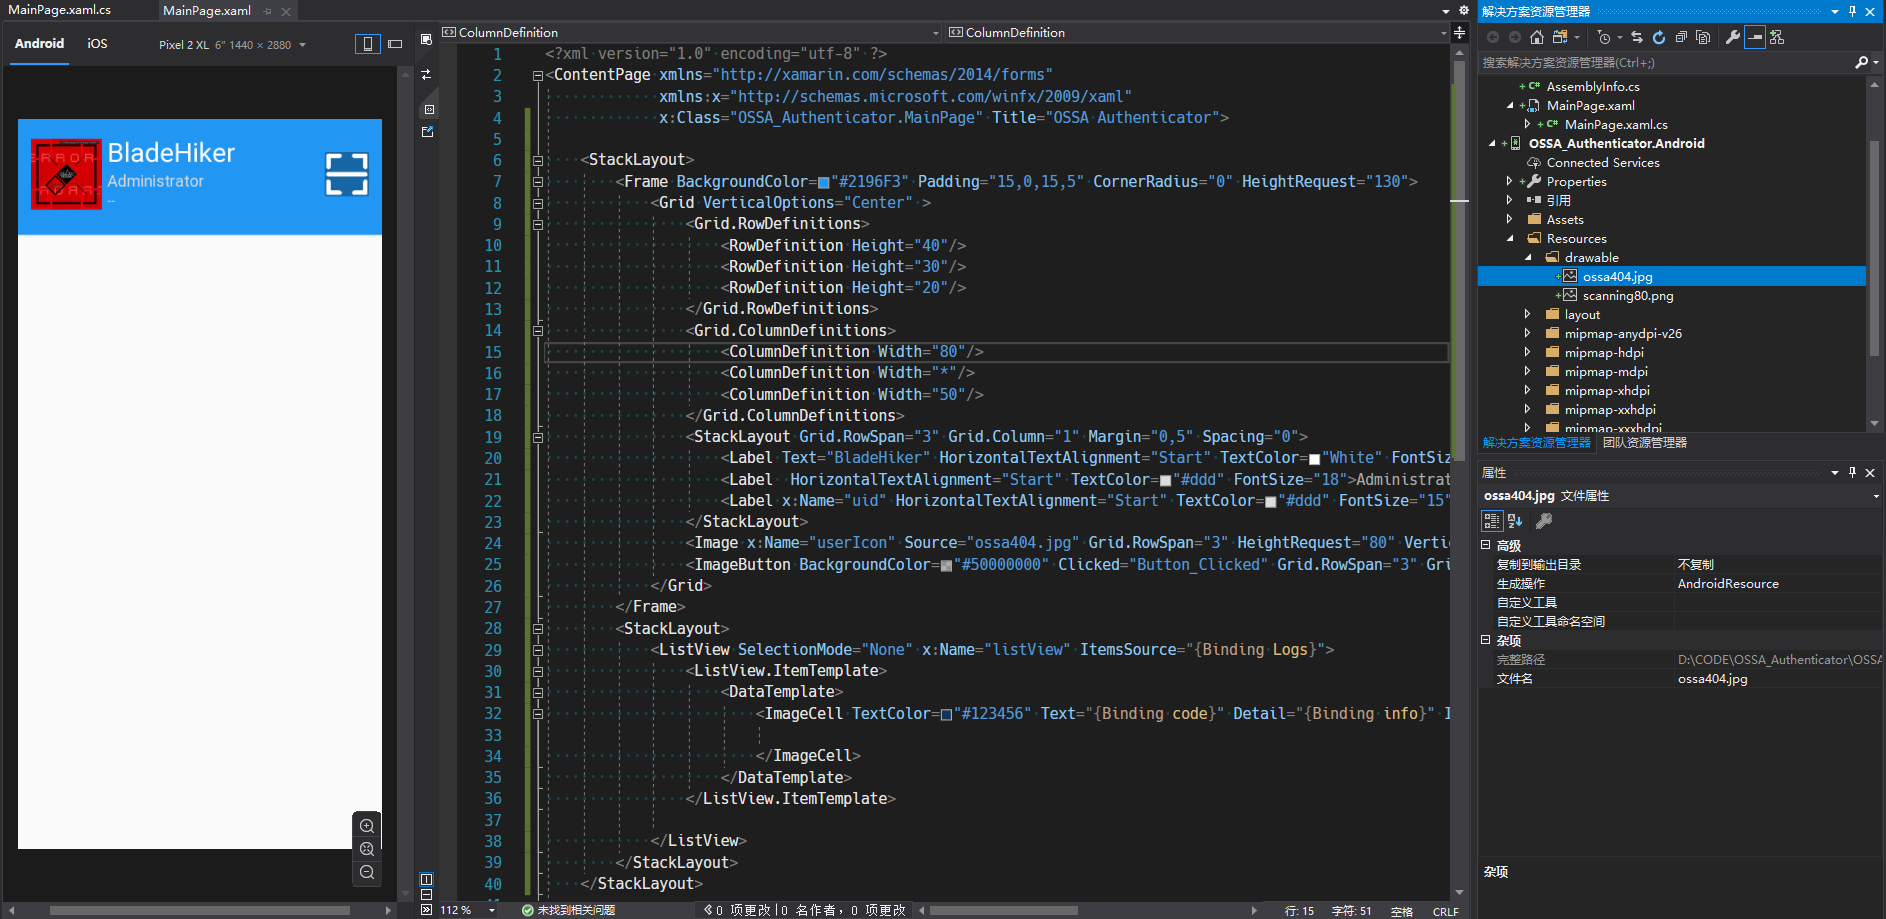Select the Android preview tab

pyautogui.click(x=40, y=44)
